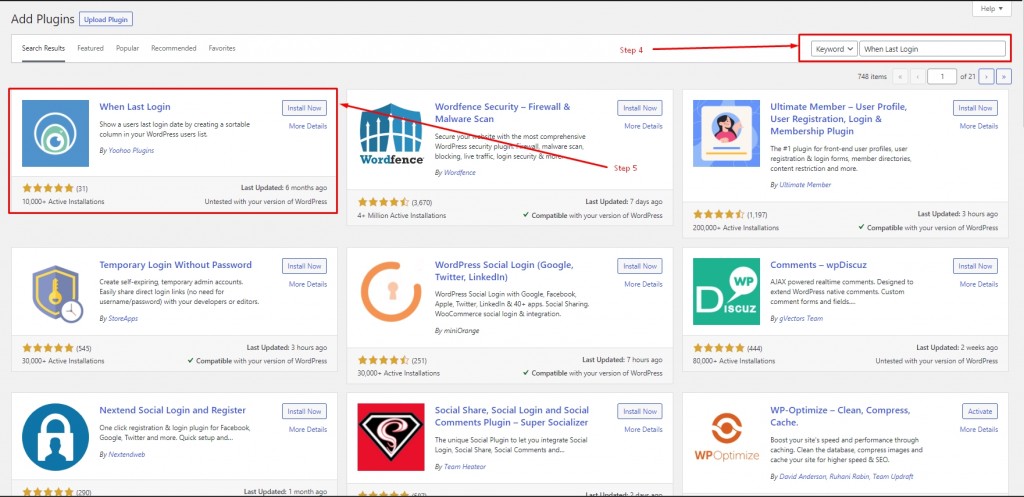Viewport: 1024px width, 497px height.
Task: Click the WordPress Social Login orange icon
Action: point(391,291)
